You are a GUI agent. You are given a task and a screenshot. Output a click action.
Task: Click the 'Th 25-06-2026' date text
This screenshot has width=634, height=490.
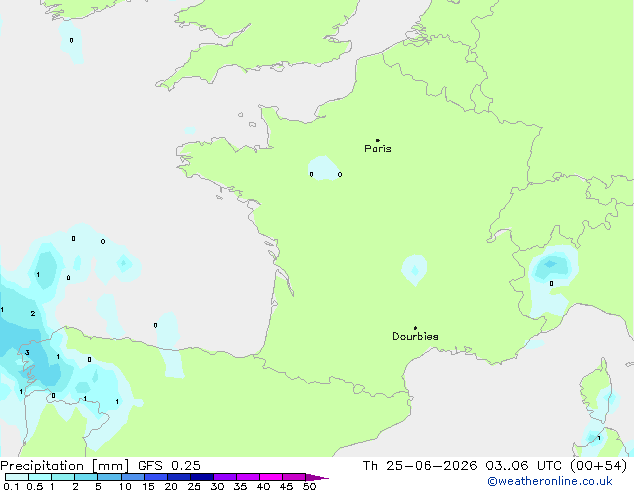coord(420,466)
